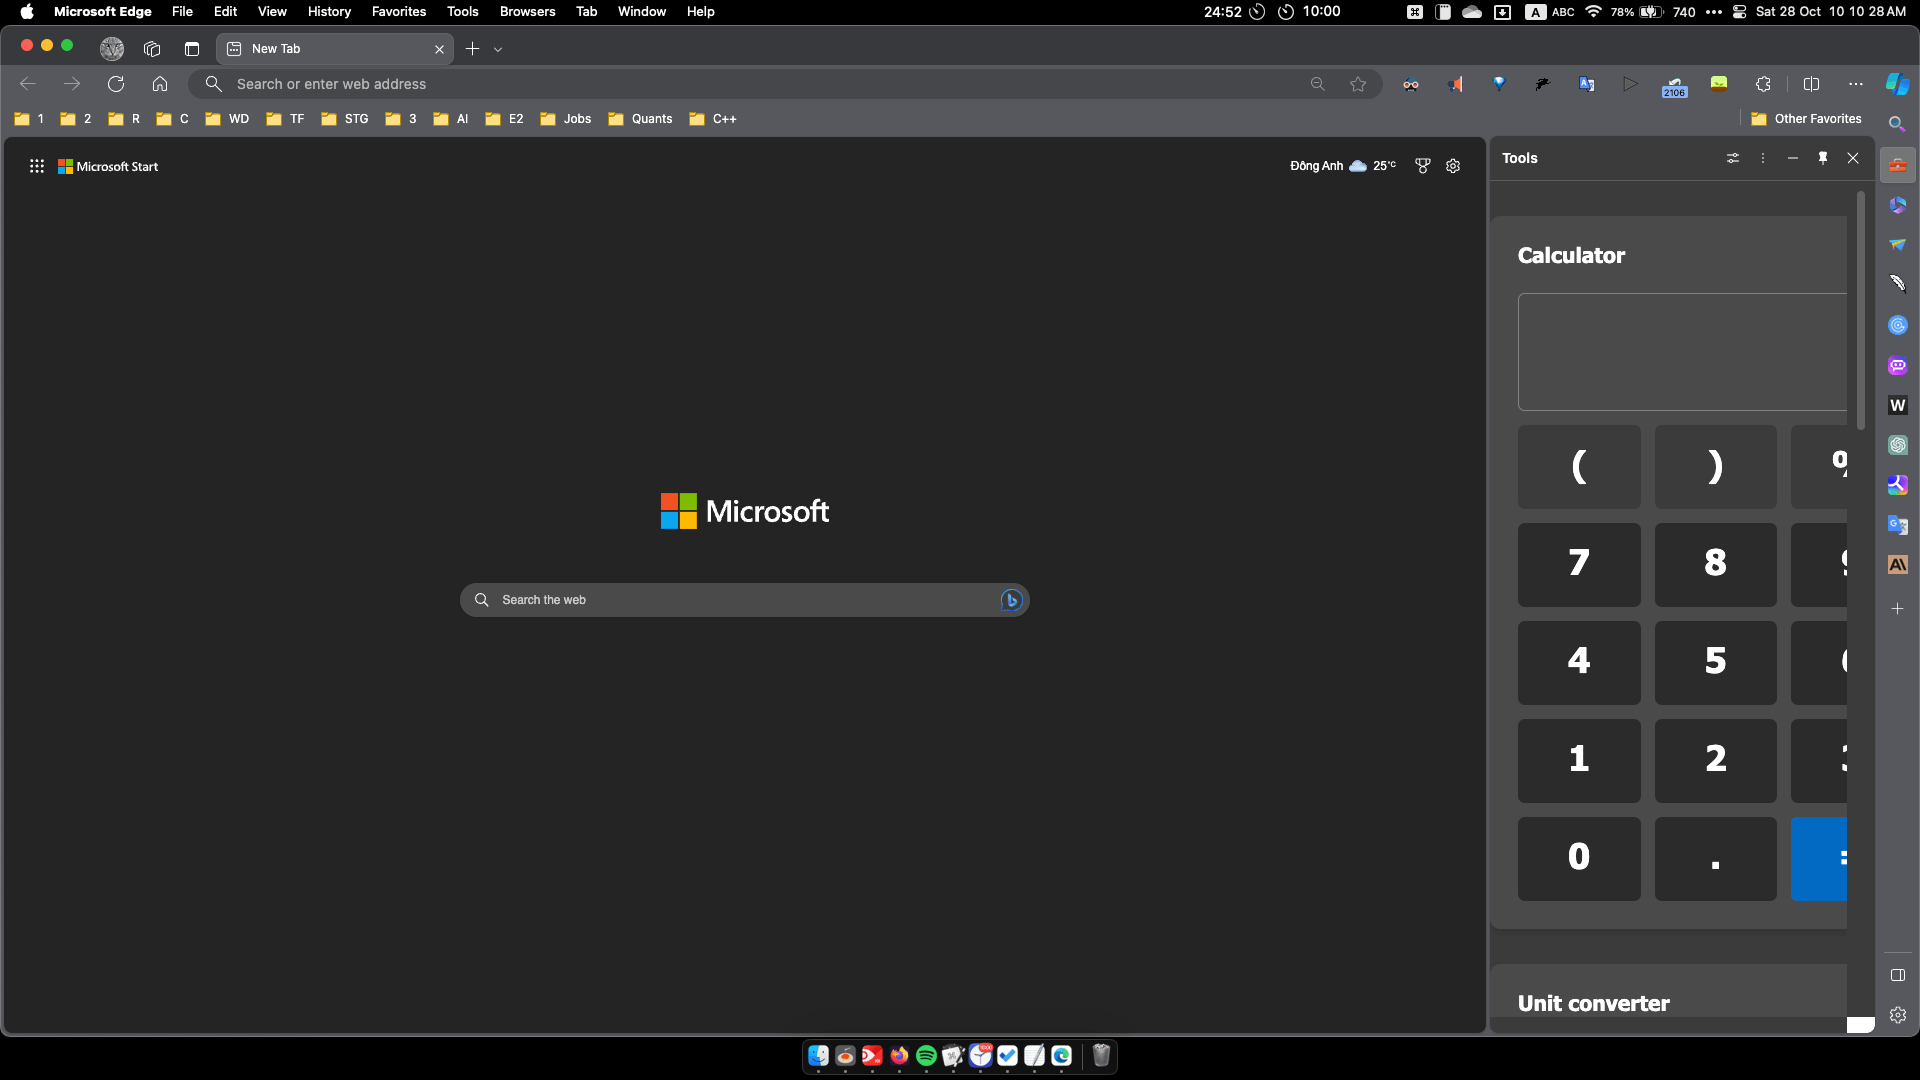
Task: Click the Rewards trophy icon
Action: 1423,166
